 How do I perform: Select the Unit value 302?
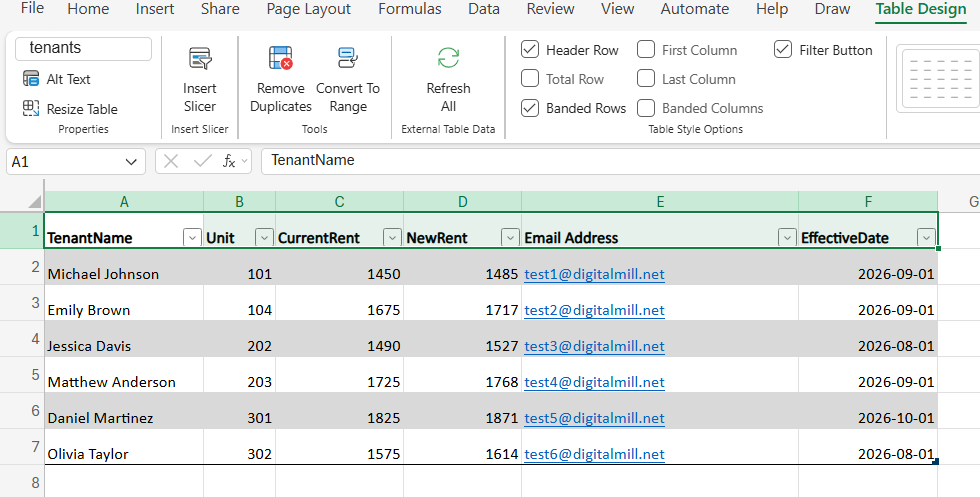pos(239,447)
